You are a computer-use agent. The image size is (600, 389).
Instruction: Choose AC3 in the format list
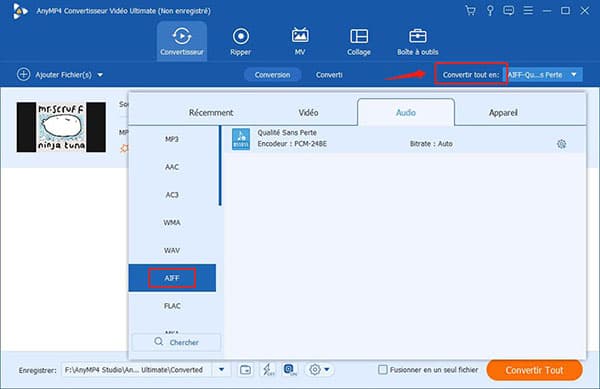(172, 195)
